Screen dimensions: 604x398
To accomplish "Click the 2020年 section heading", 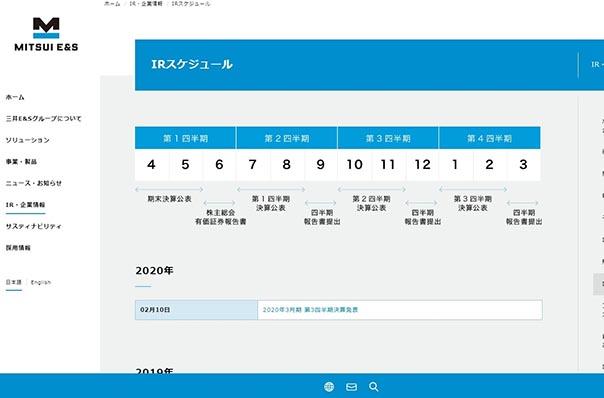I will coord(154,270).
